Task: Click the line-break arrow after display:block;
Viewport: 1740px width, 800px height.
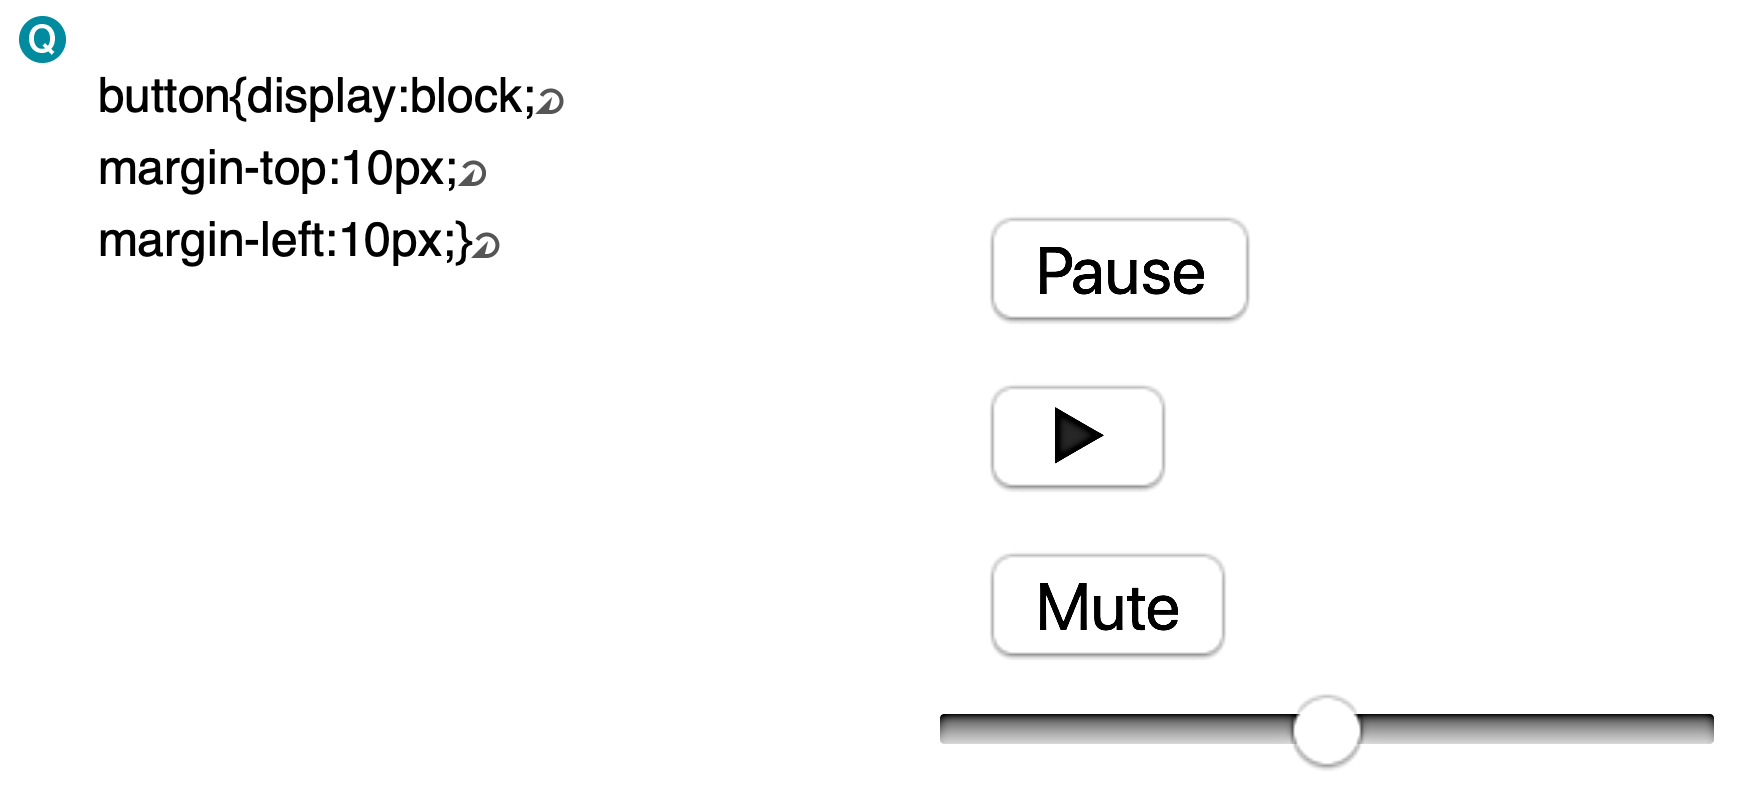Action: click(550, 101)
